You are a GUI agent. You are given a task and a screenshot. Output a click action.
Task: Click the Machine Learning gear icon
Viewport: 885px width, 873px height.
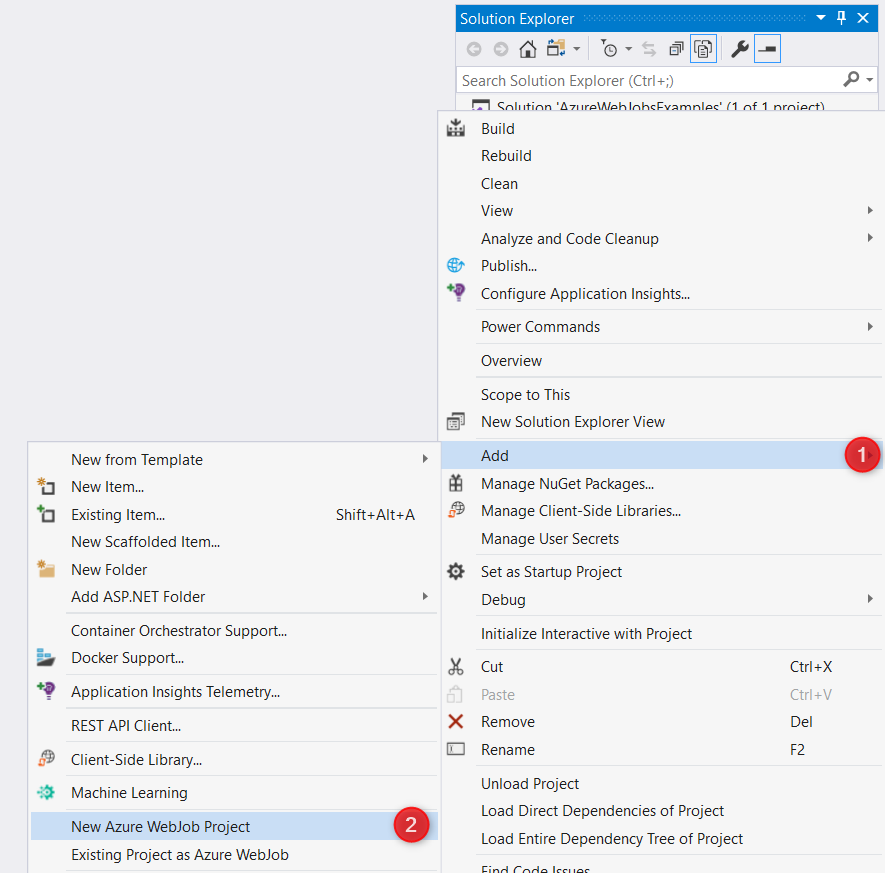[x=46, y=792]
